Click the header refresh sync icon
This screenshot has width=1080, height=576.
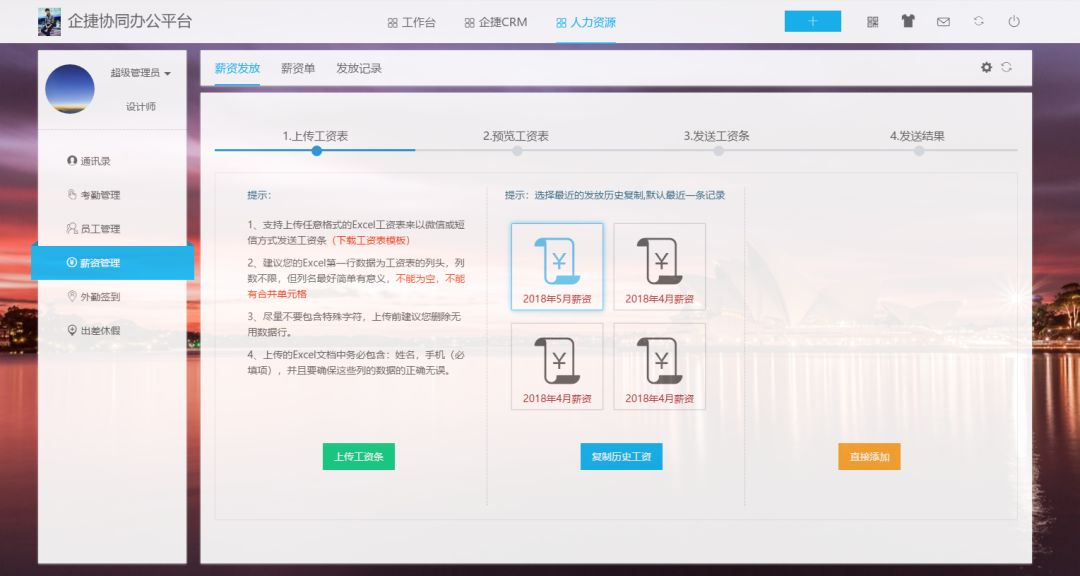click(x=979, y=21)
